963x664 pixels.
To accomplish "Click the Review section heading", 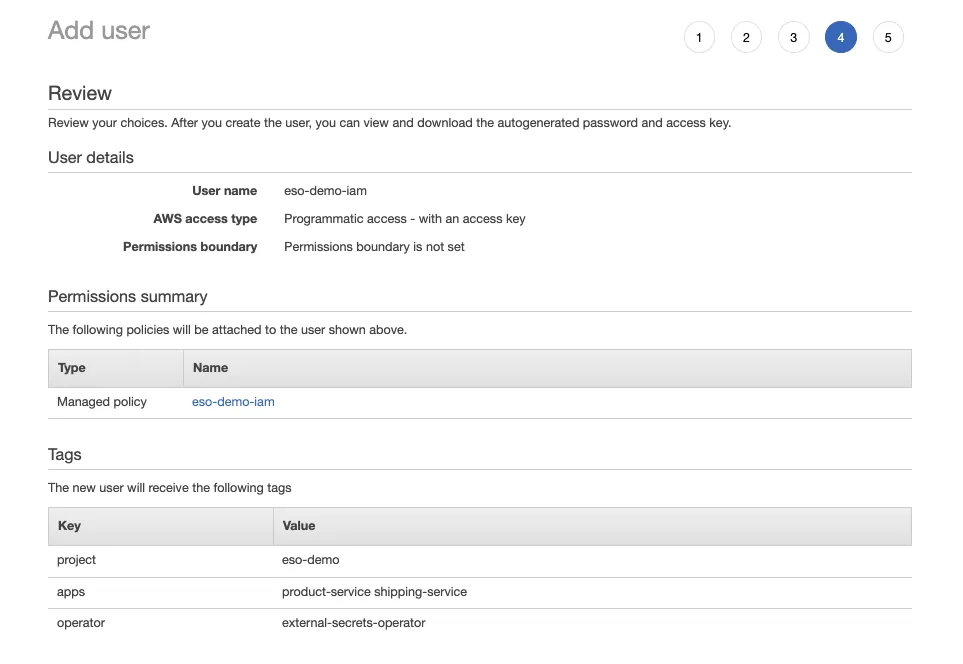I will tap(80, 93).
